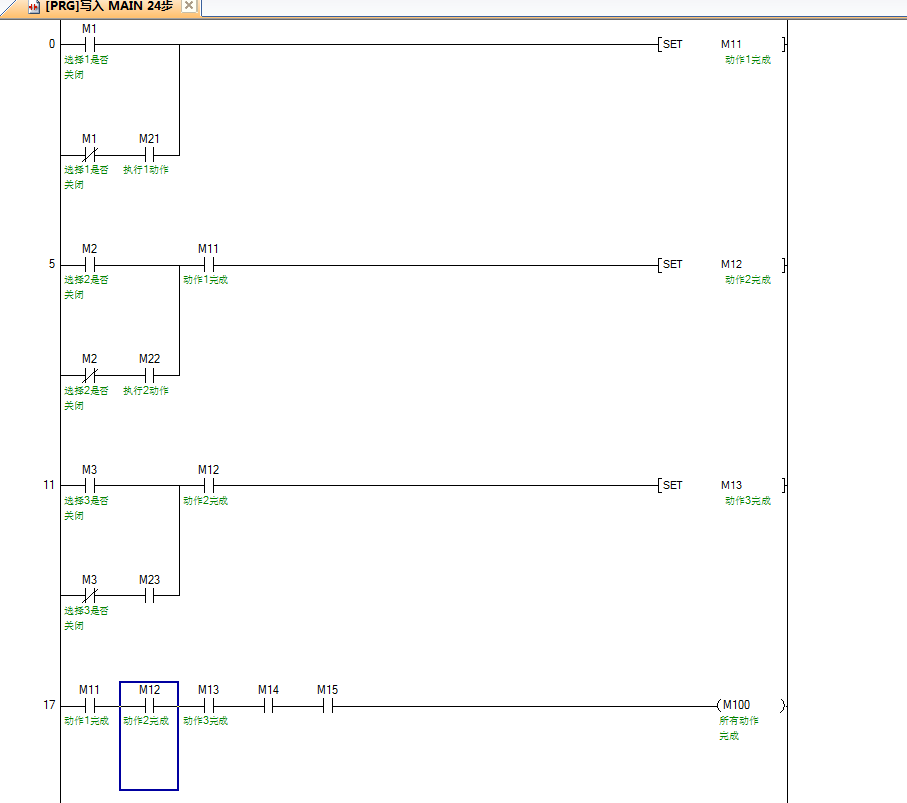Click the M11 contact in rung 5
Viewport: 907px width, 803px height.
[x=208, y=265]
